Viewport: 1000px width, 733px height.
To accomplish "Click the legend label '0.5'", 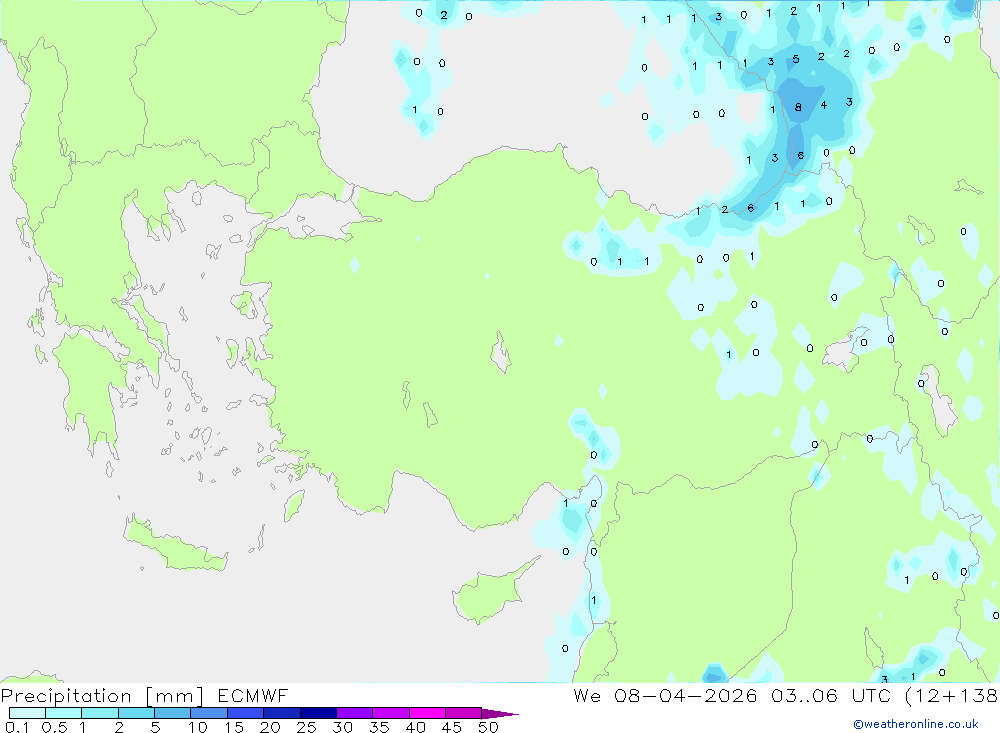I will click(x=54, y=727).
